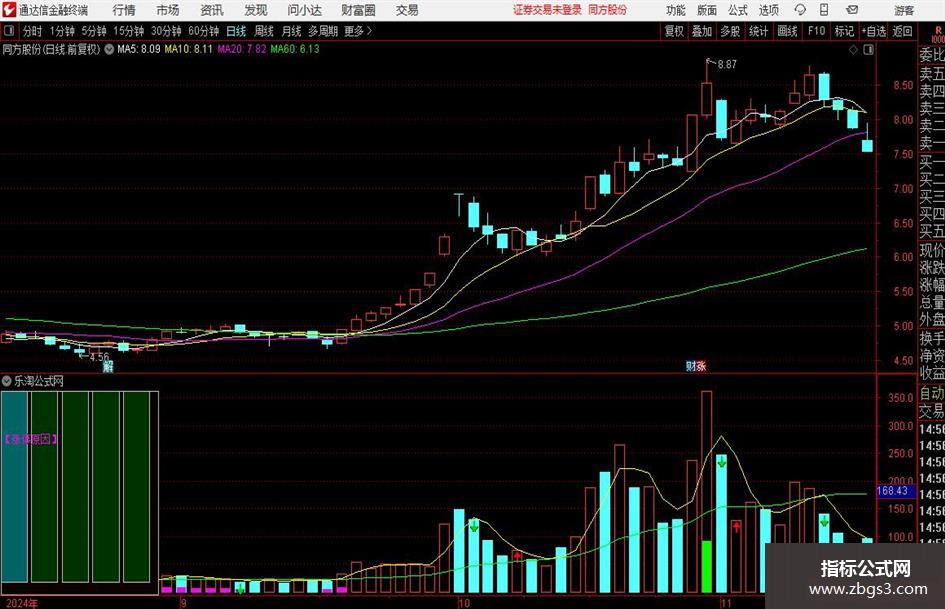Open the 市场 menu
This screenshot has width=945, height=609.
[168, 10]
